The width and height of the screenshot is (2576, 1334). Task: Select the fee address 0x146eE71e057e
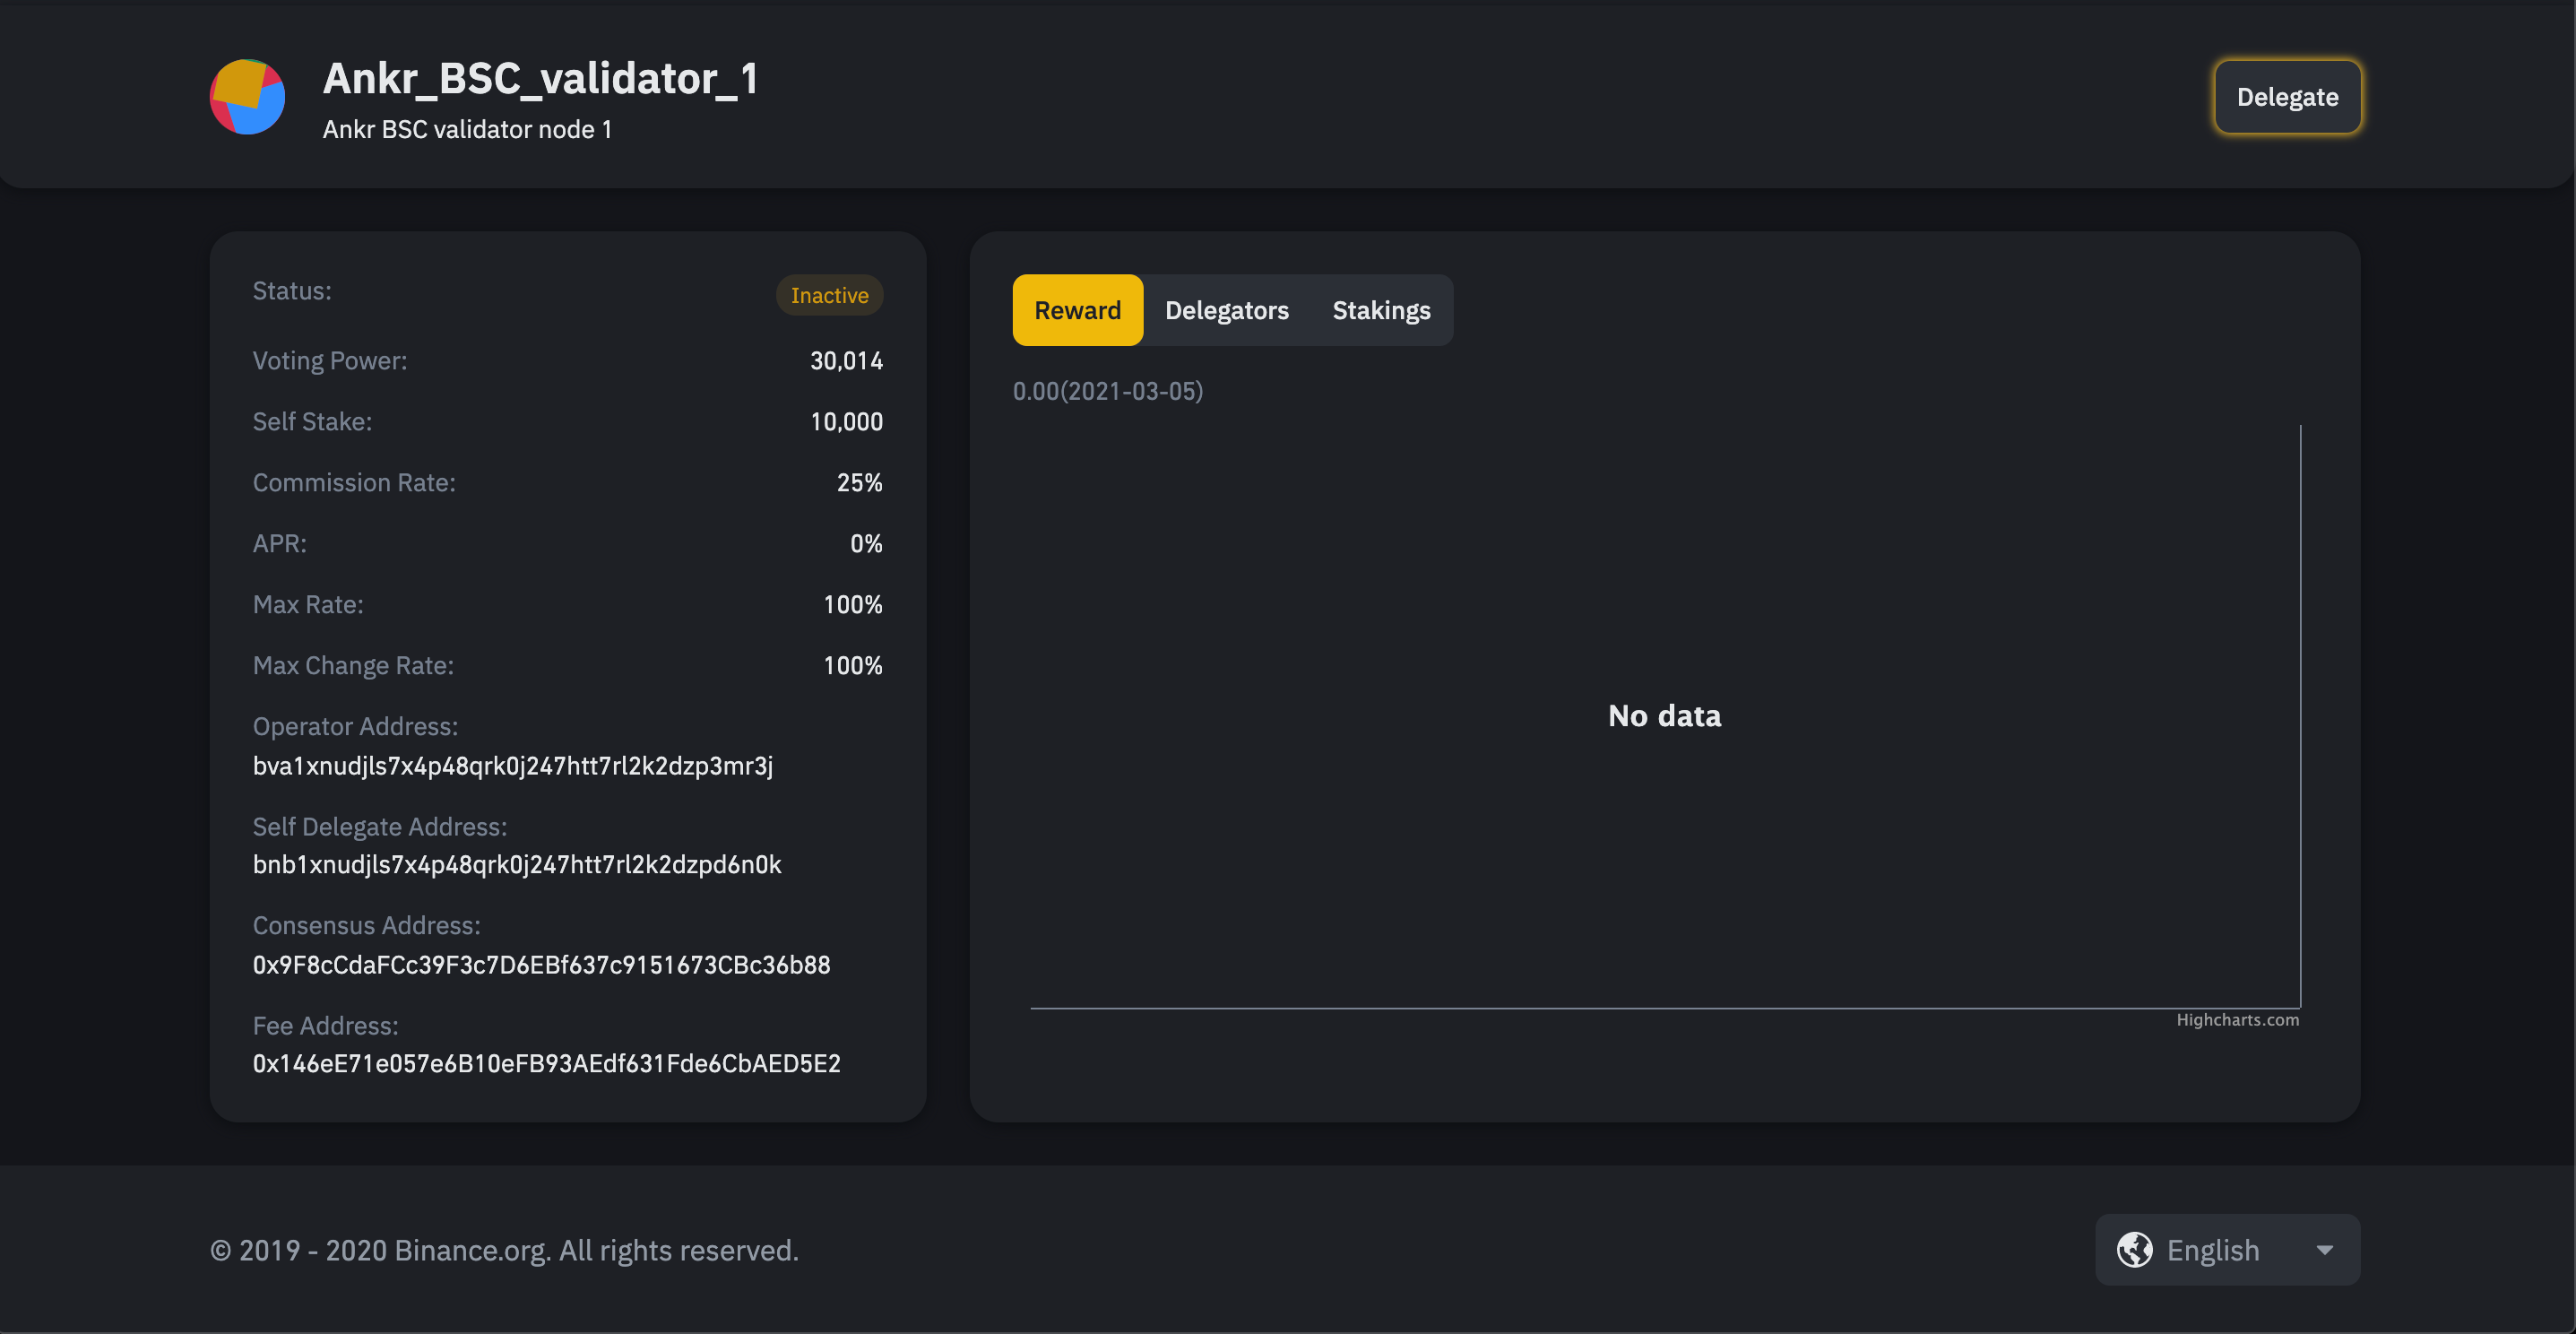(x=546, y=1064)
